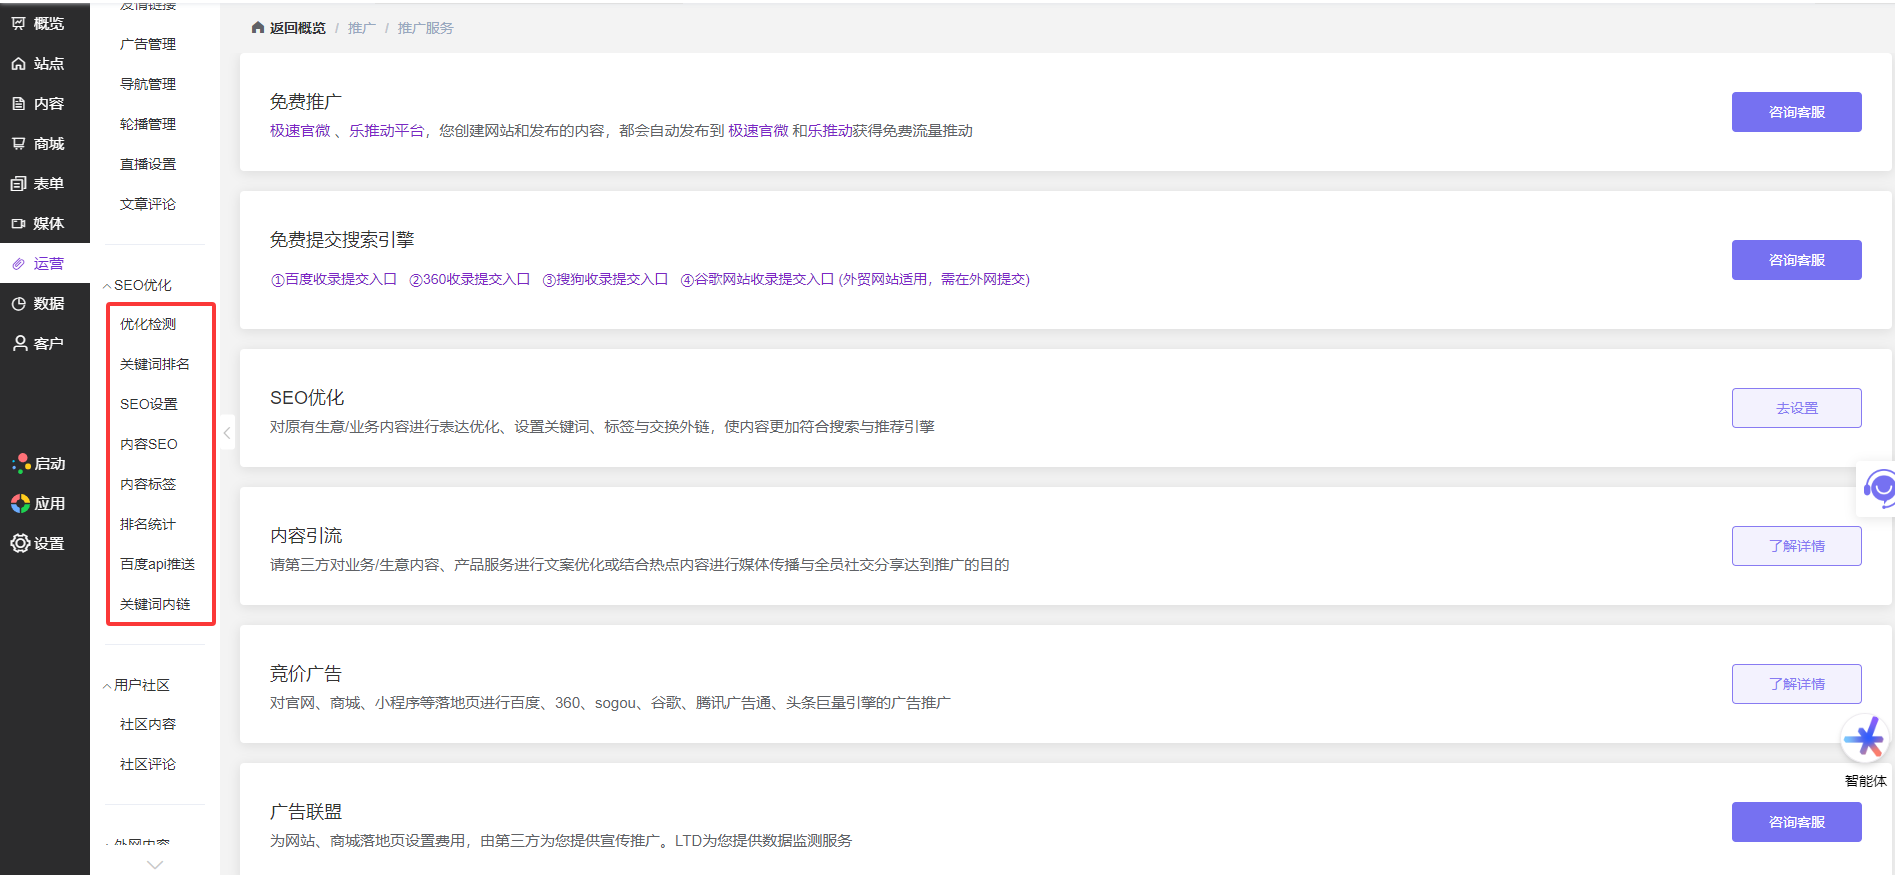Open 导航管理 in the submenu

148,84
